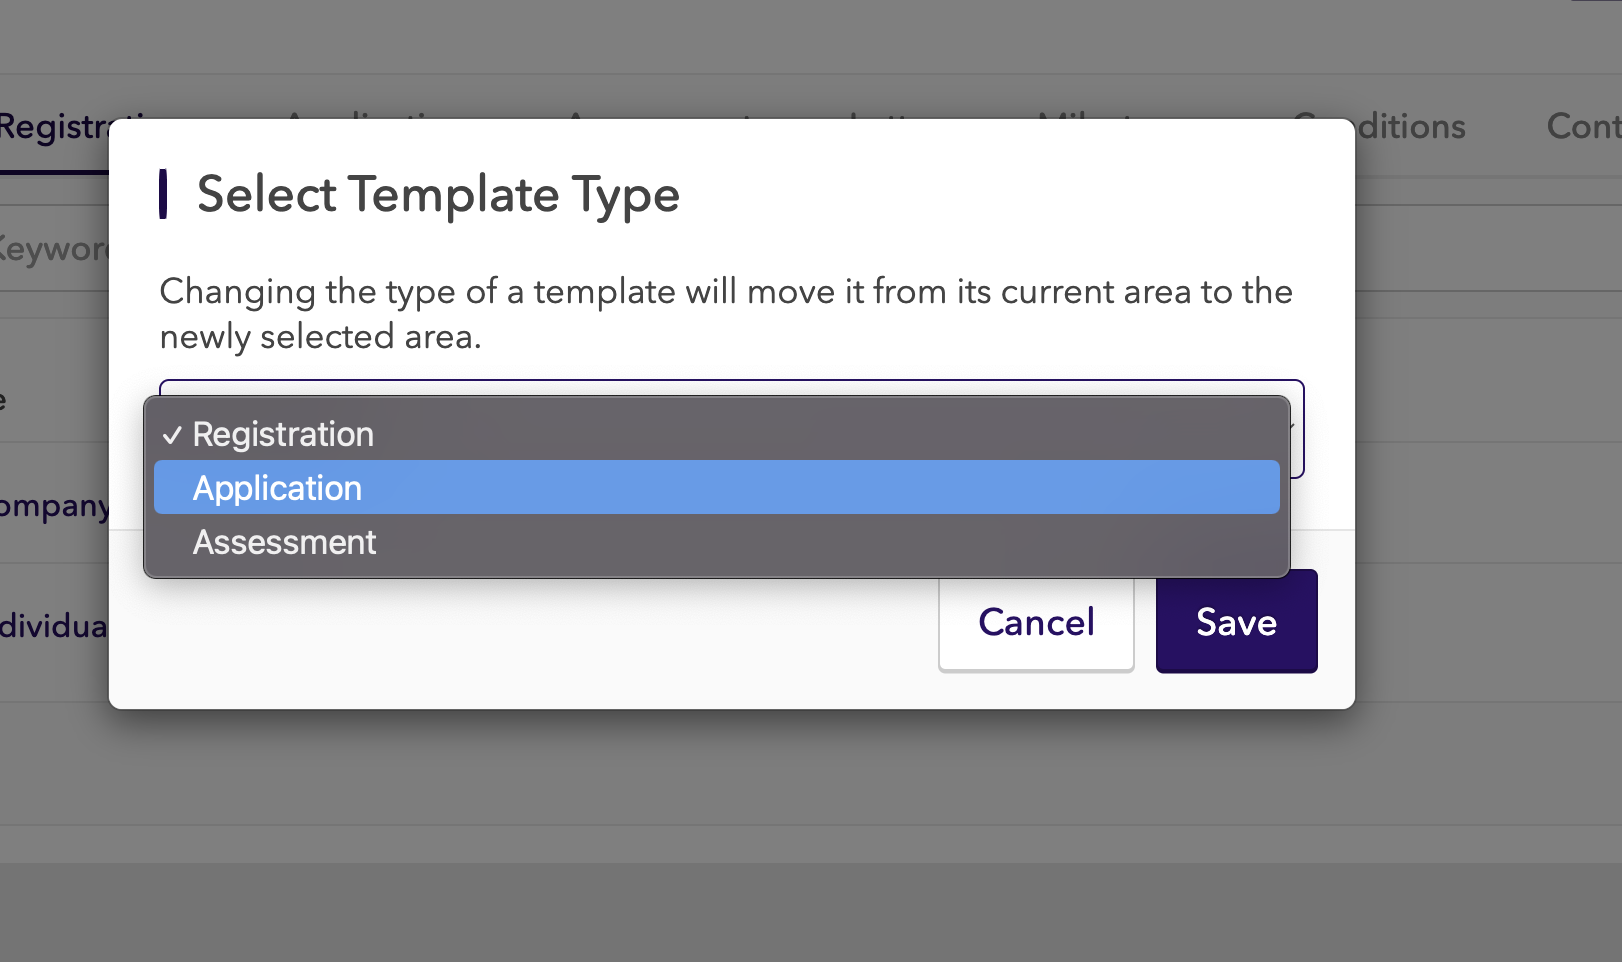Cancel the template type change
1622x962 pixels.
[x=1036, y=622]
